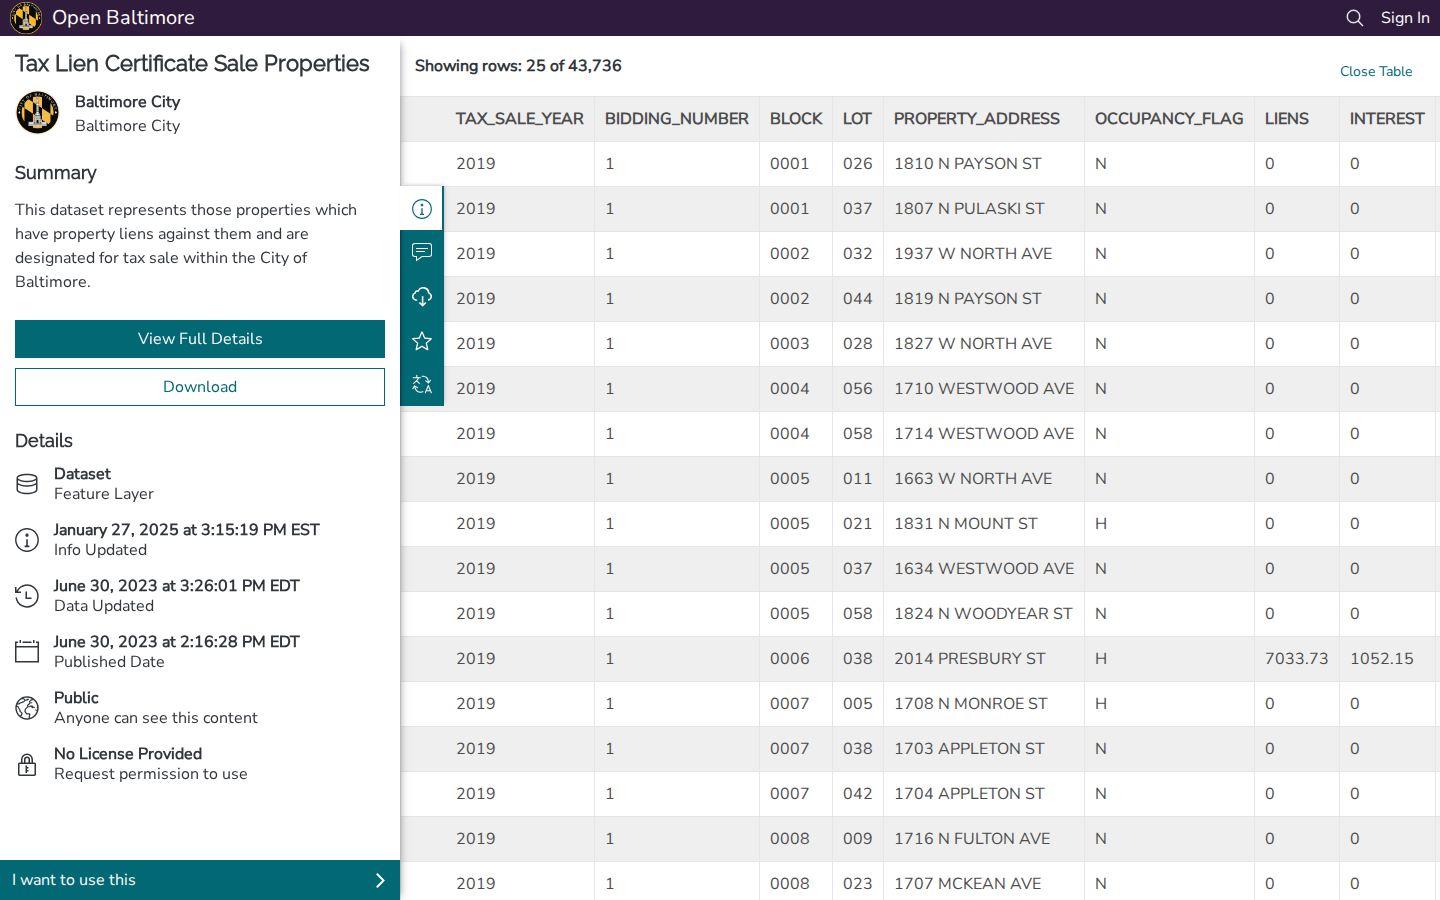The image size is (1440, 900).
Task: Click View Full Details button
Action: pos(200,339)
